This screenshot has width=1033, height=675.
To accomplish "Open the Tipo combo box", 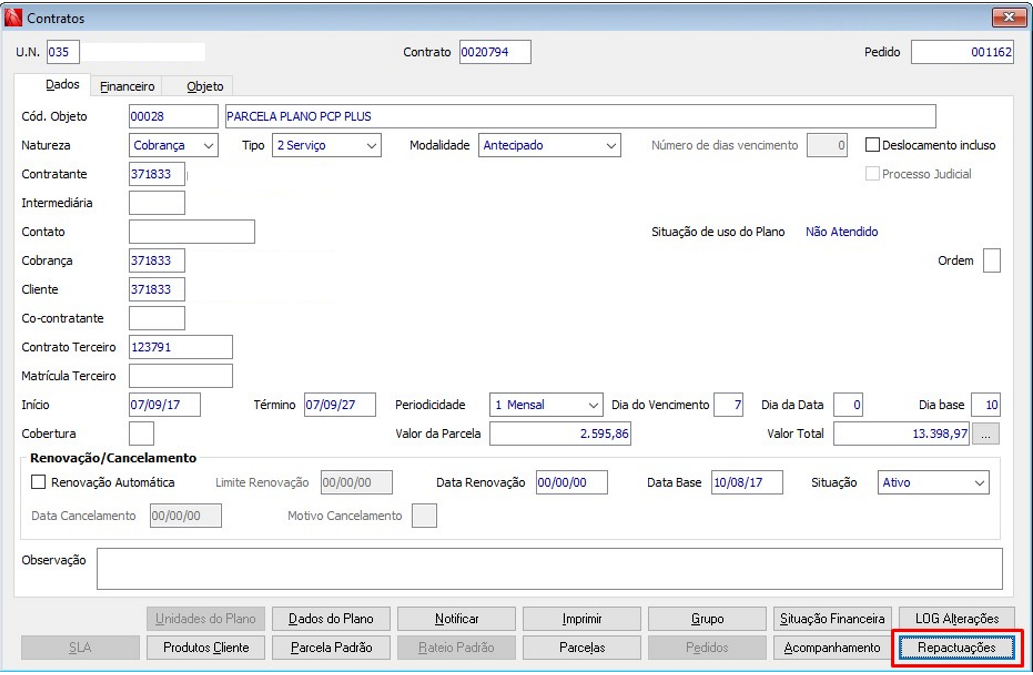I will click(326, 146).
